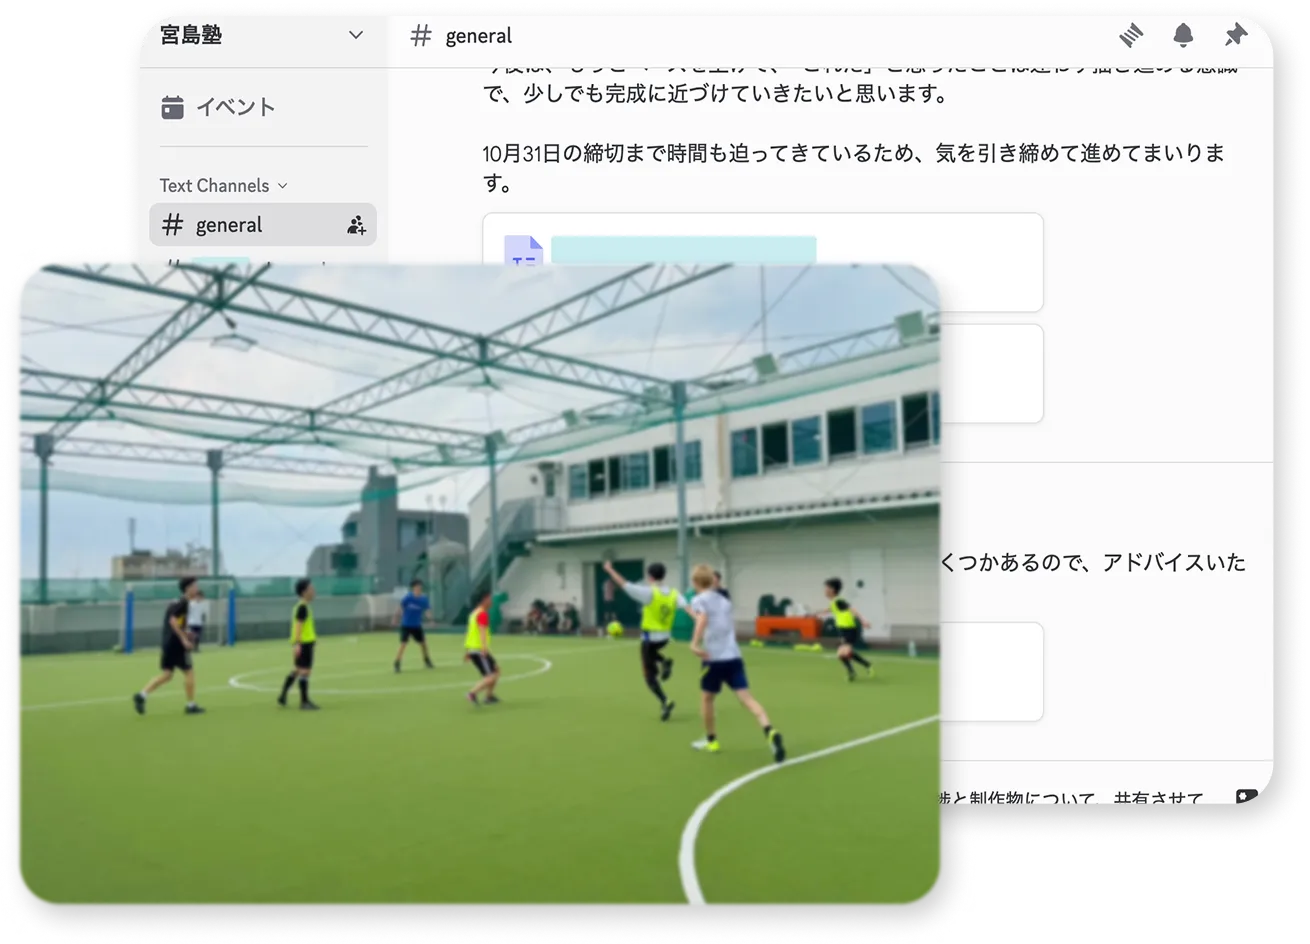Collapse the Text Channels chevron

coord(282,186)
